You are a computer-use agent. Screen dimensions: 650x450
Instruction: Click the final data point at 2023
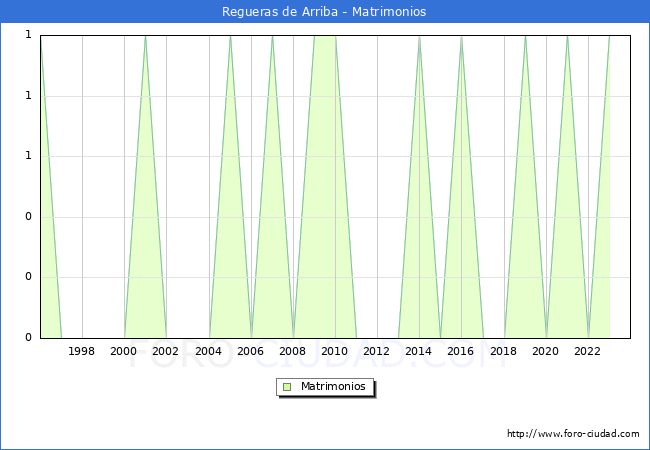click(x=609, y=36)
